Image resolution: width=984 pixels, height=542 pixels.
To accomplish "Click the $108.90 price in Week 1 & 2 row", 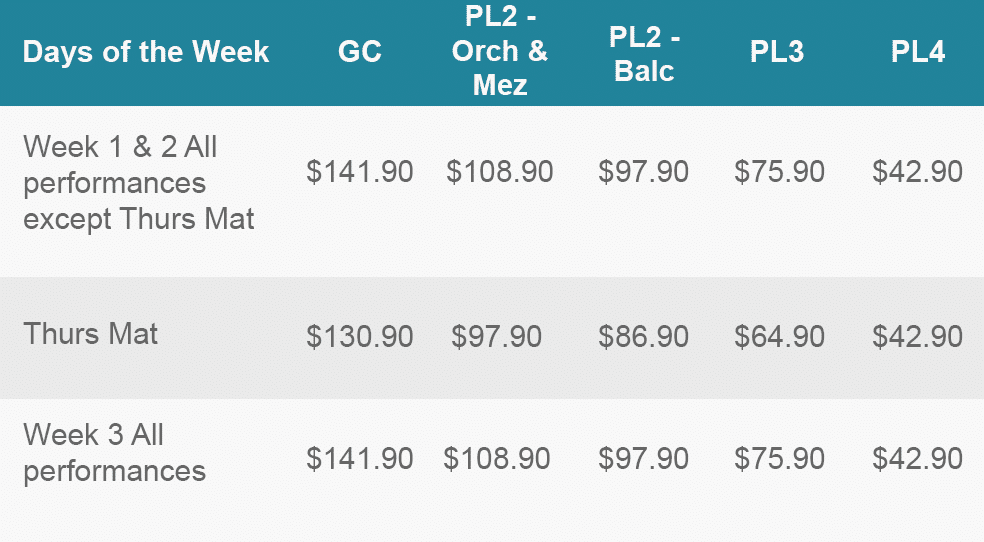I will [500, 172].
